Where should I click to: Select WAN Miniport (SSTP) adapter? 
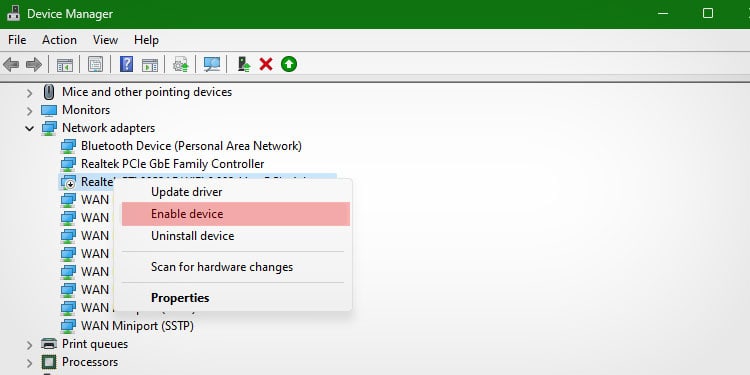(137, 326)
